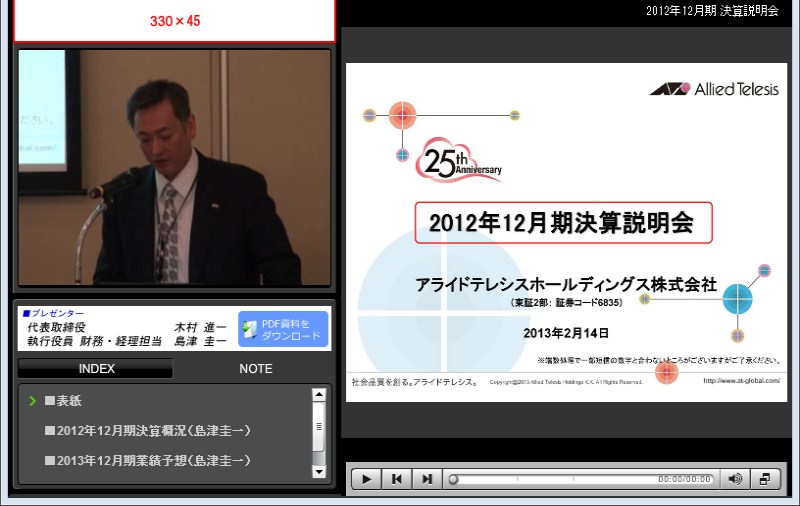Click the www.at-global.com URL on slide

point(741,381)
